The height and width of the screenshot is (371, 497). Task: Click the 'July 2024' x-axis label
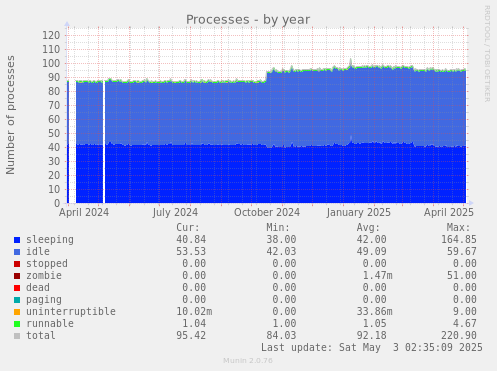pyautogui.click(x=175, y=213)
